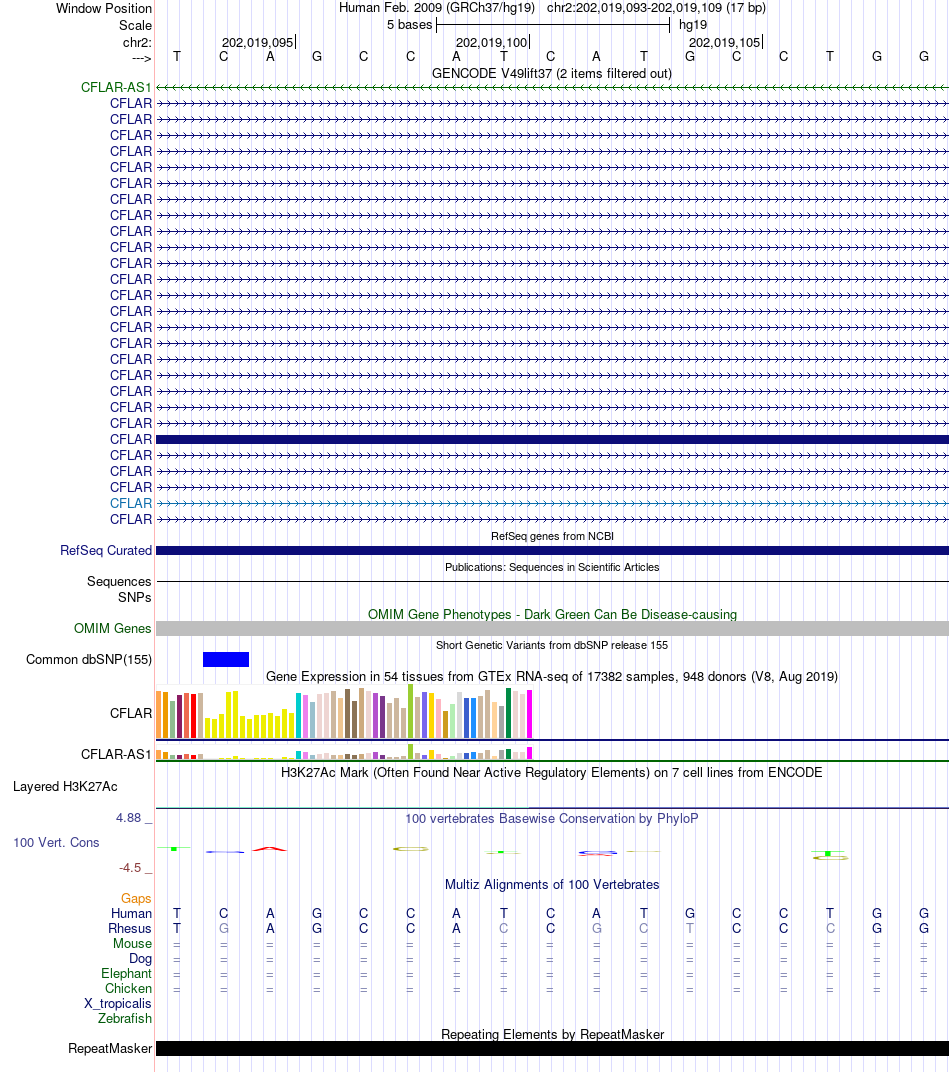Open Repeating Elements by RepeatMasker title
The width and height of the screenshot is (950, 1072).
(552, 1034)
